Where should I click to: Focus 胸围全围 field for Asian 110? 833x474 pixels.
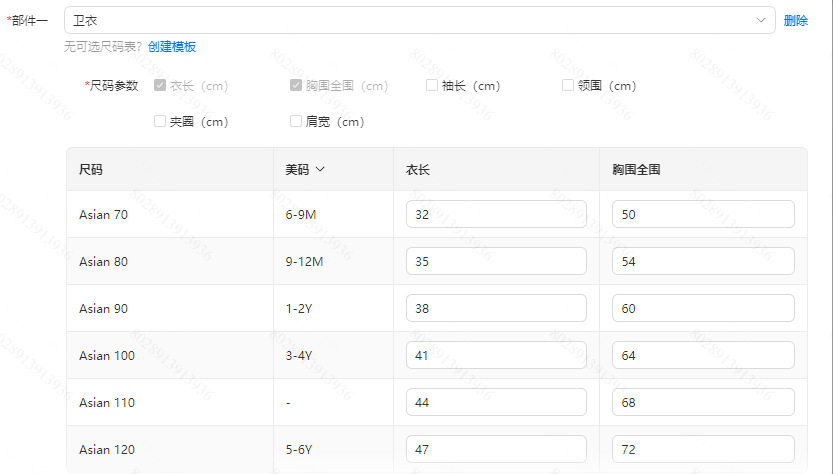(x=703, y=402)
